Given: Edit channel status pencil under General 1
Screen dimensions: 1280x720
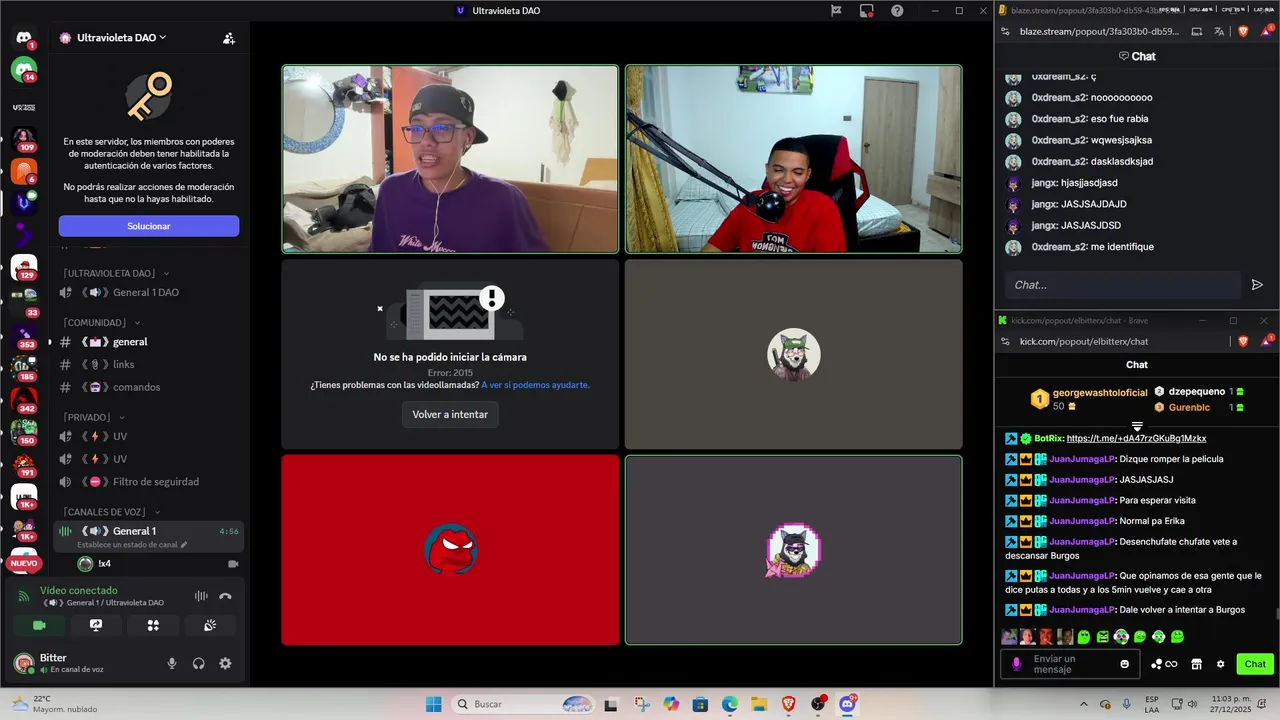Looking at the screenshot, I should click(184, 545).
